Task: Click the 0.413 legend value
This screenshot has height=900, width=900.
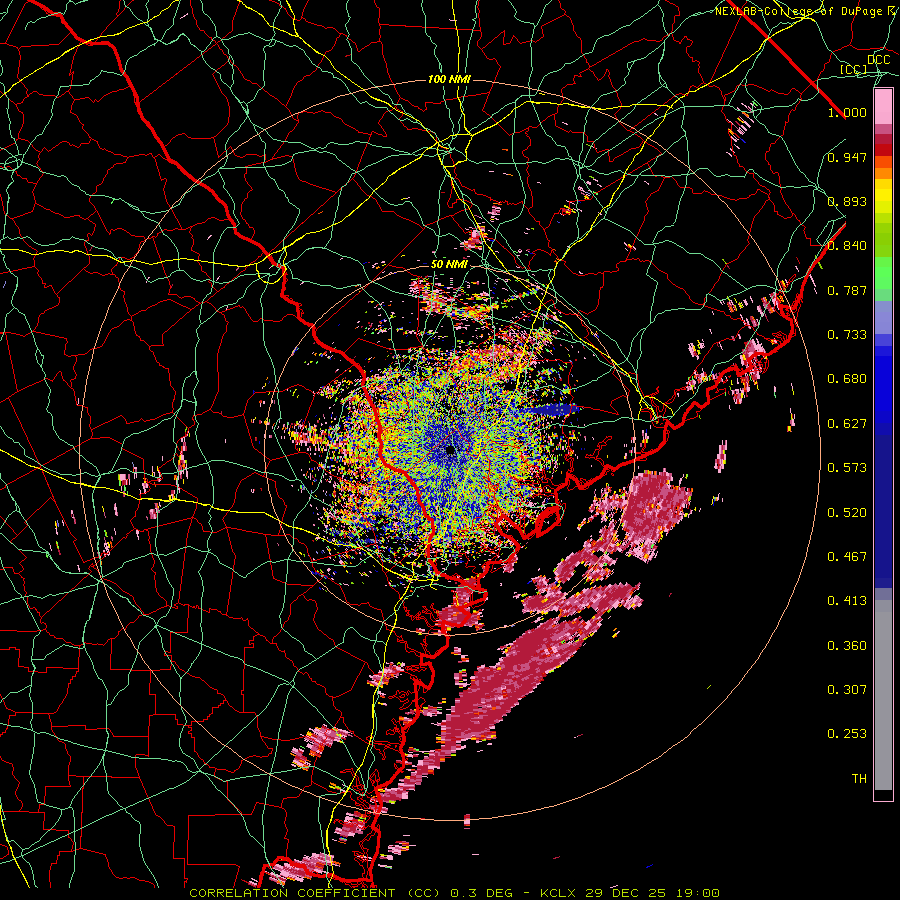Action: (847, 601)
